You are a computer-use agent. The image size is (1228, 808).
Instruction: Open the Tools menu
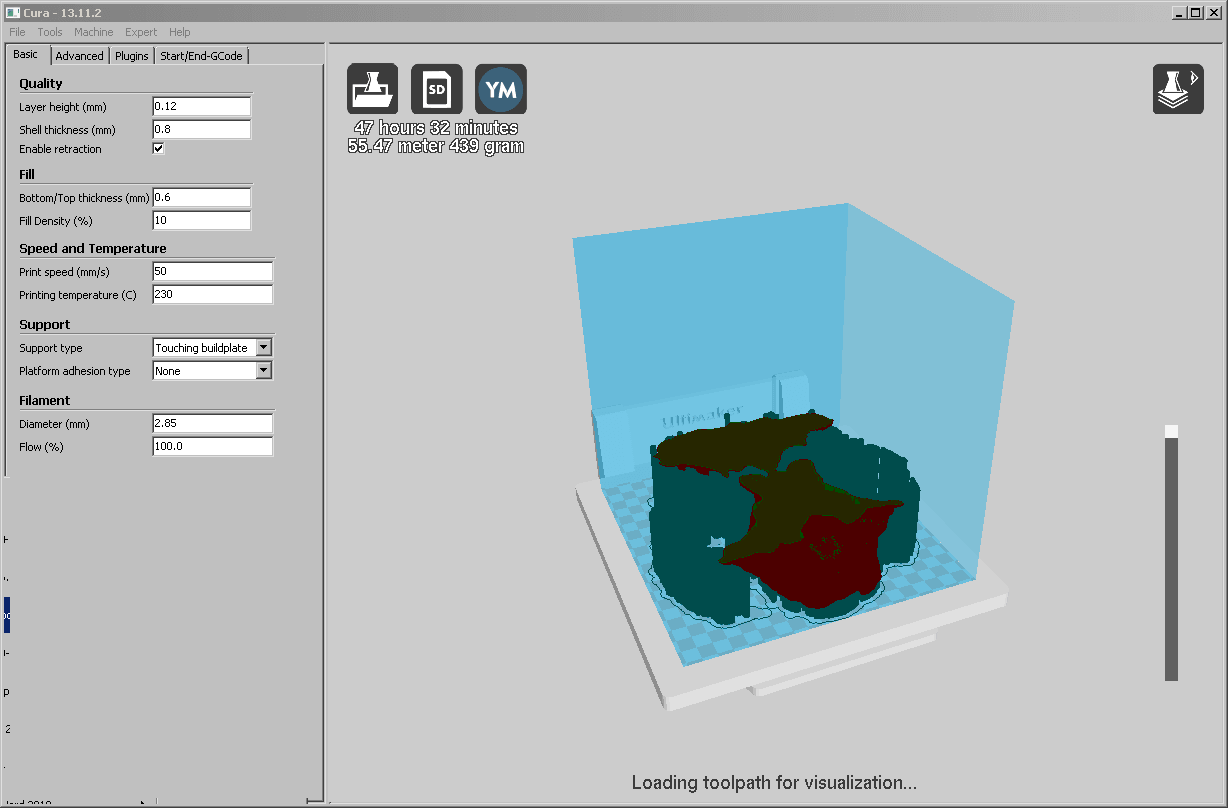[x=50, y=32]
